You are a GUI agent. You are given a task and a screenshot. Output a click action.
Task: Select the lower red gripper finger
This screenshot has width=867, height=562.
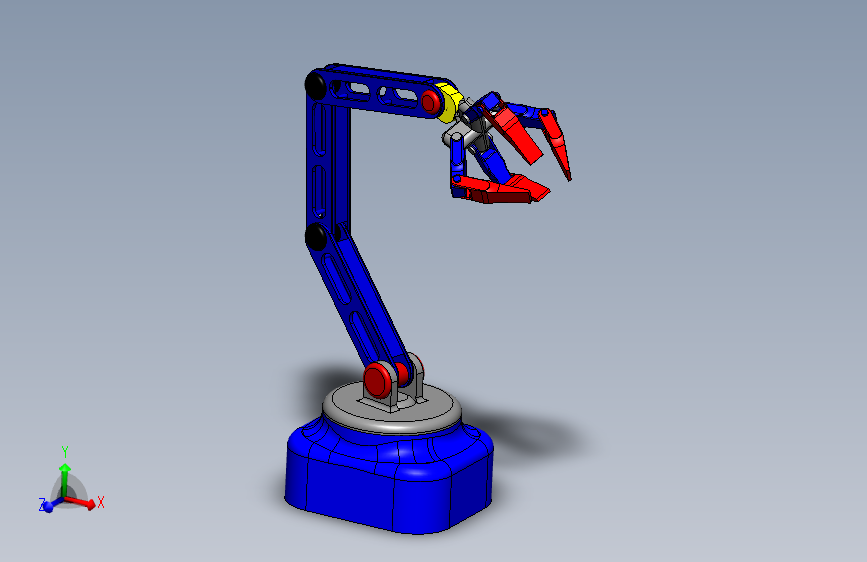click(x=500, y=189)
